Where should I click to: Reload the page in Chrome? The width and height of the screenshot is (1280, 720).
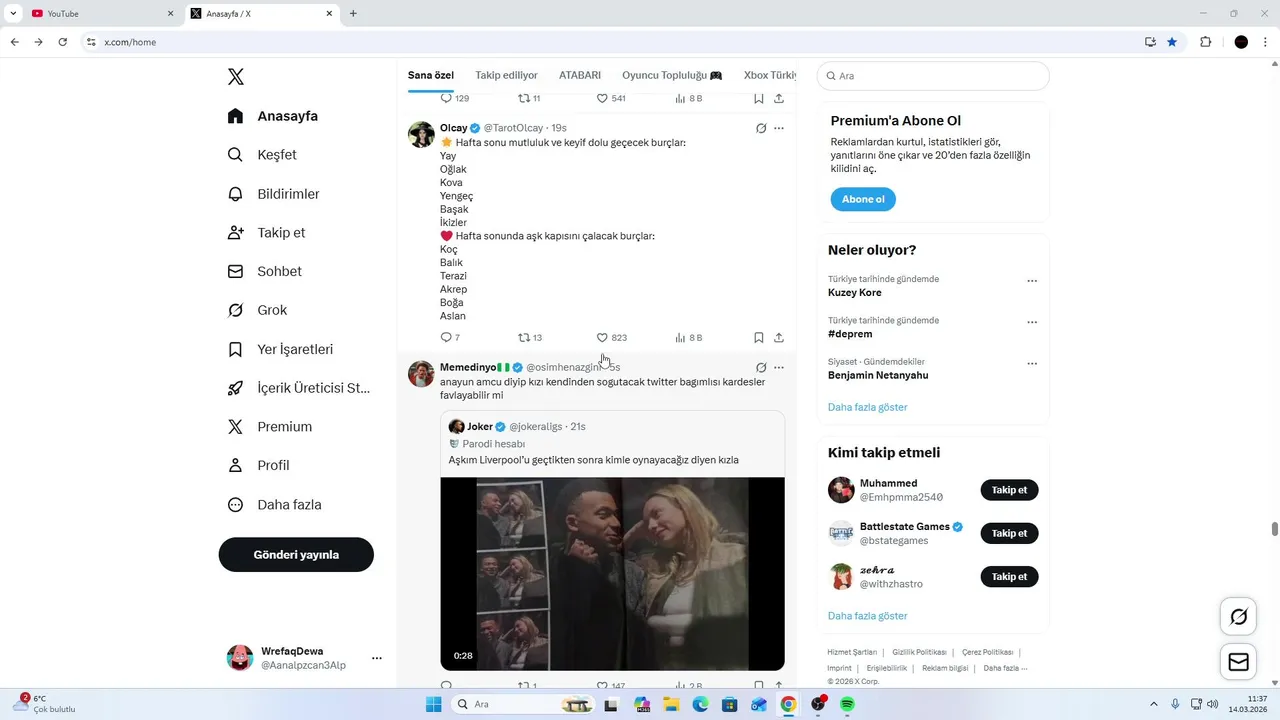(x=62, y=42)
